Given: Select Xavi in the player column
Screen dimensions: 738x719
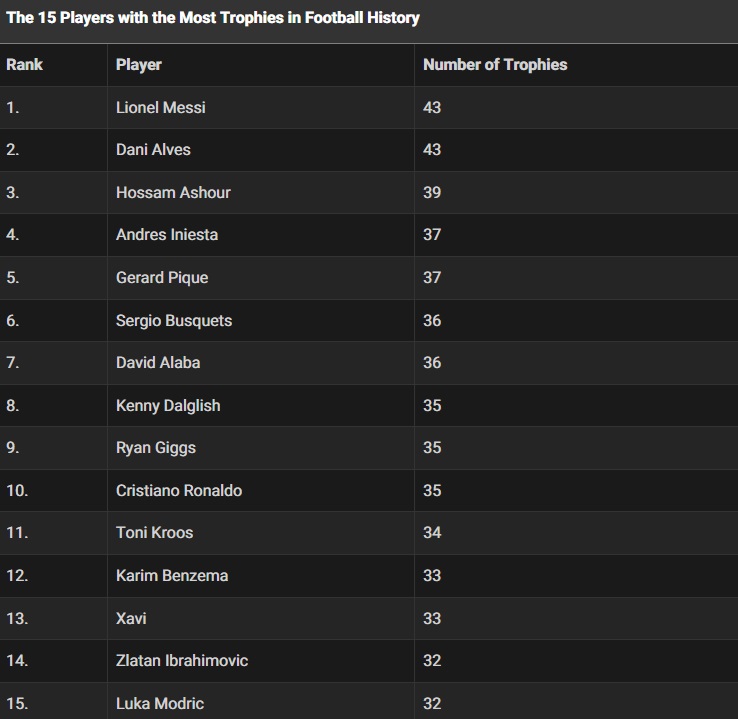Looking at the screenshot, I should pos(131,618).
